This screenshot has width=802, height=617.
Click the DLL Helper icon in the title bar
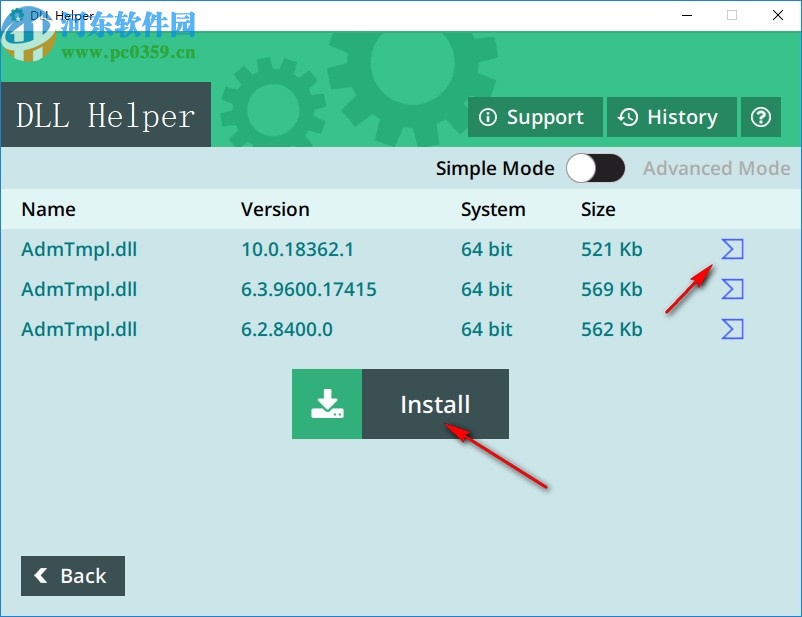14,15
